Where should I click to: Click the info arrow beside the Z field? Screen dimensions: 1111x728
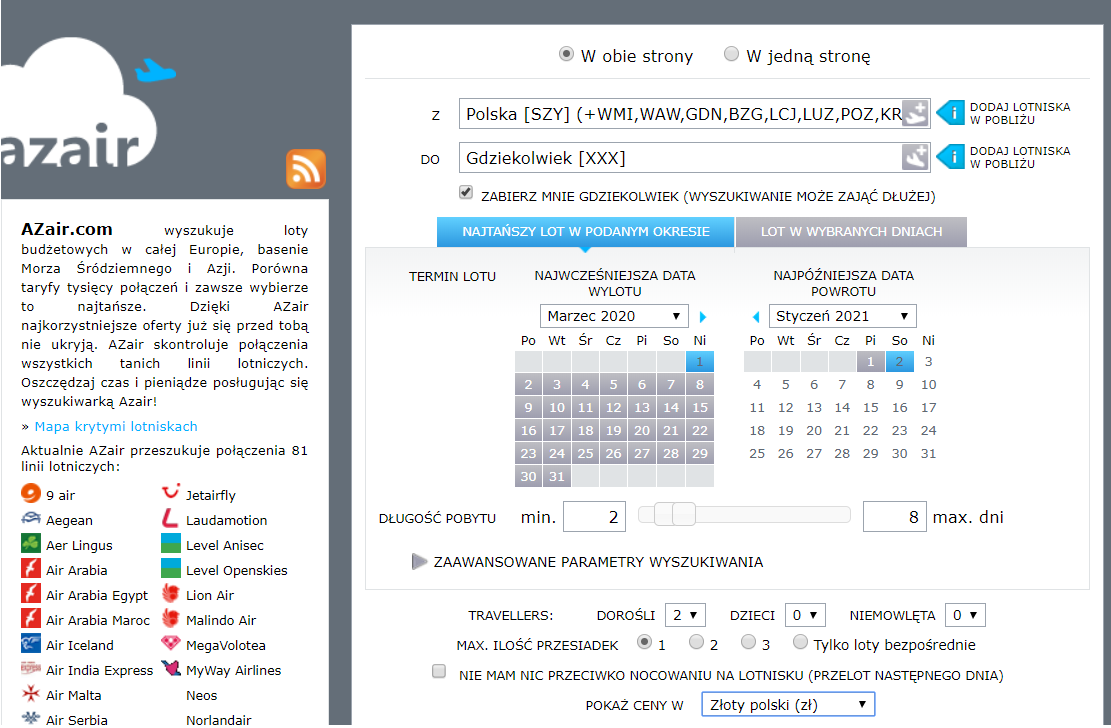pyautogui.click(x=950, y=113)
